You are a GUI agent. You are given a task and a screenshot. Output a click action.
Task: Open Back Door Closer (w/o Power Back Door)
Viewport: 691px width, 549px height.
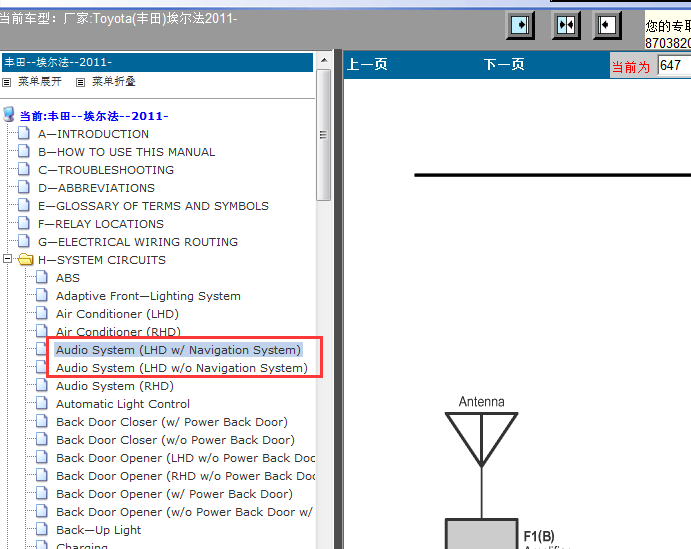[175, 440]
